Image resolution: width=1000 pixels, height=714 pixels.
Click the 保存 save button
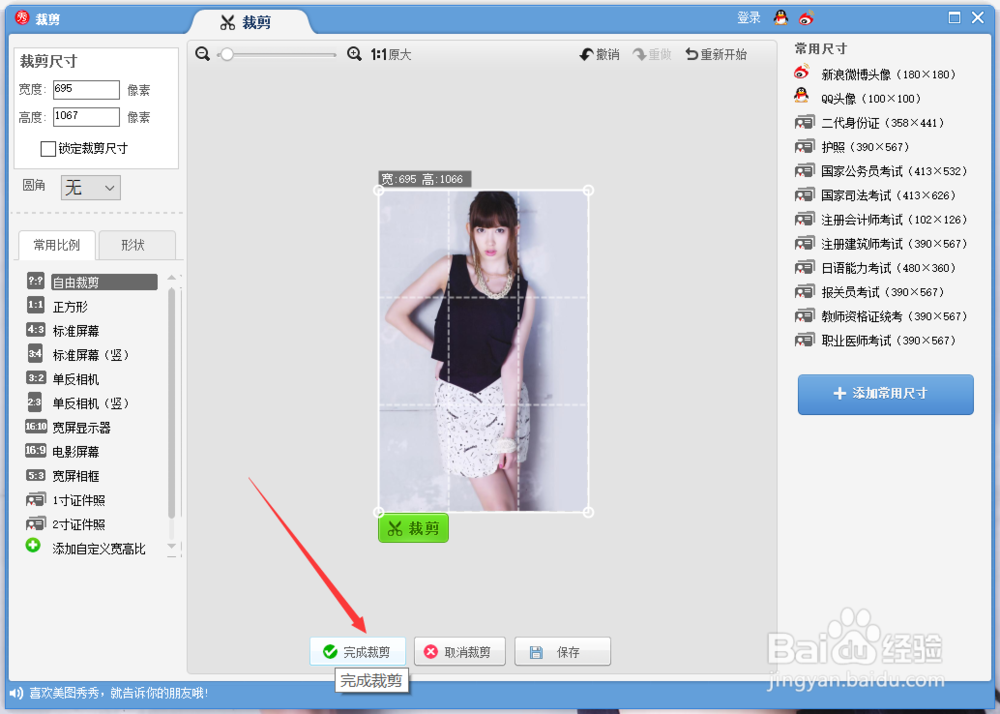pos(562,652)
